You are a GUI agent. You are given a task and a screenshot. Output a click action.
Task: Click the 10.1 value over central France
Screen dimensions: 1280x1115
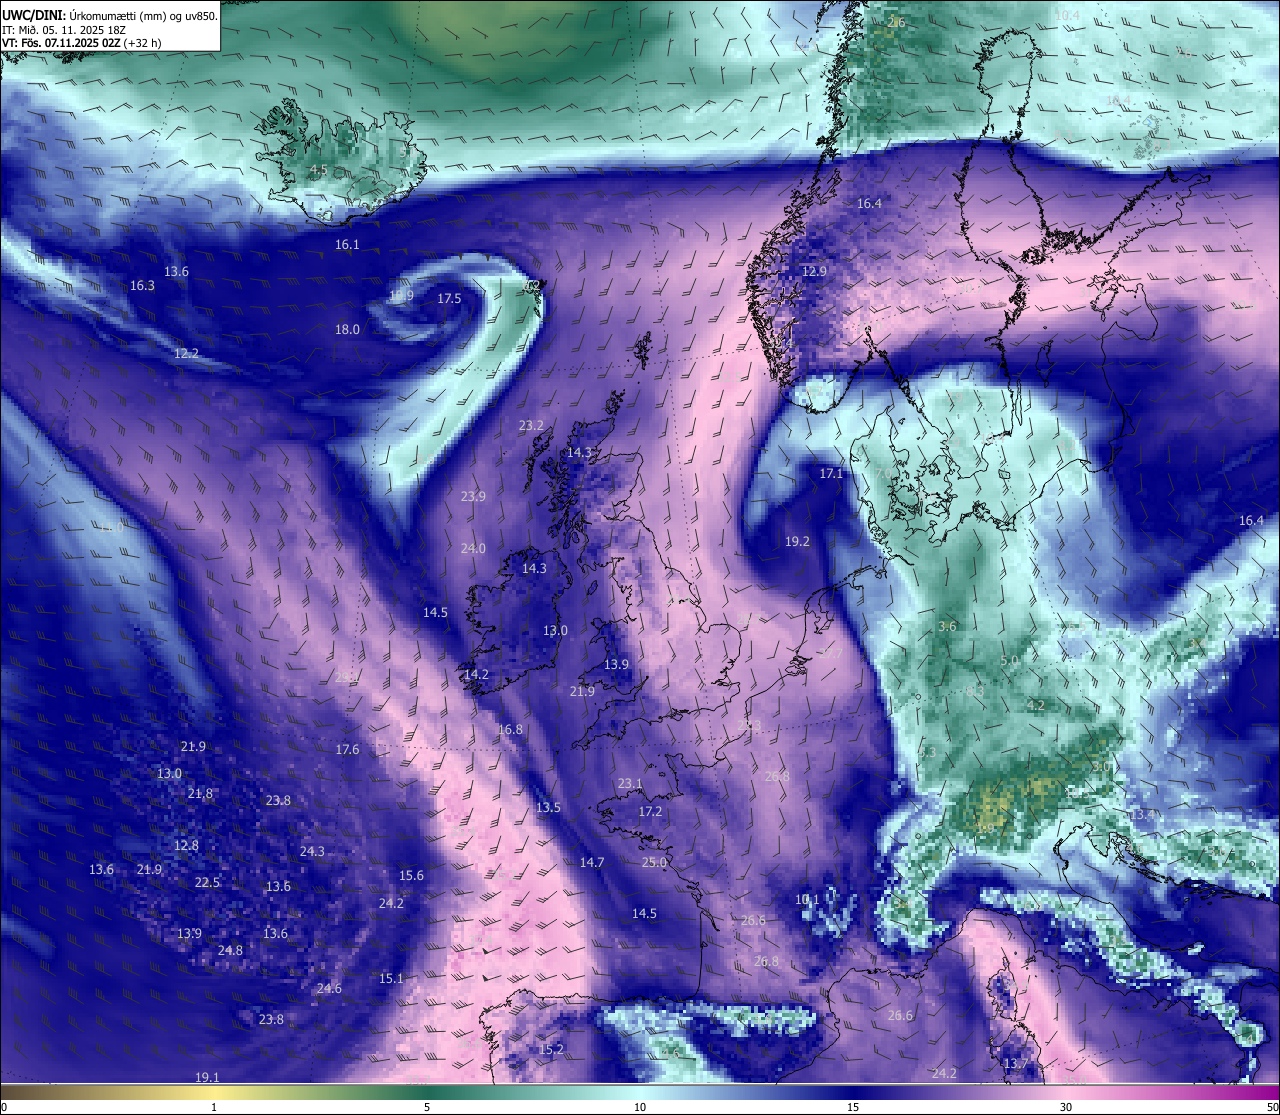pos(807,899)
